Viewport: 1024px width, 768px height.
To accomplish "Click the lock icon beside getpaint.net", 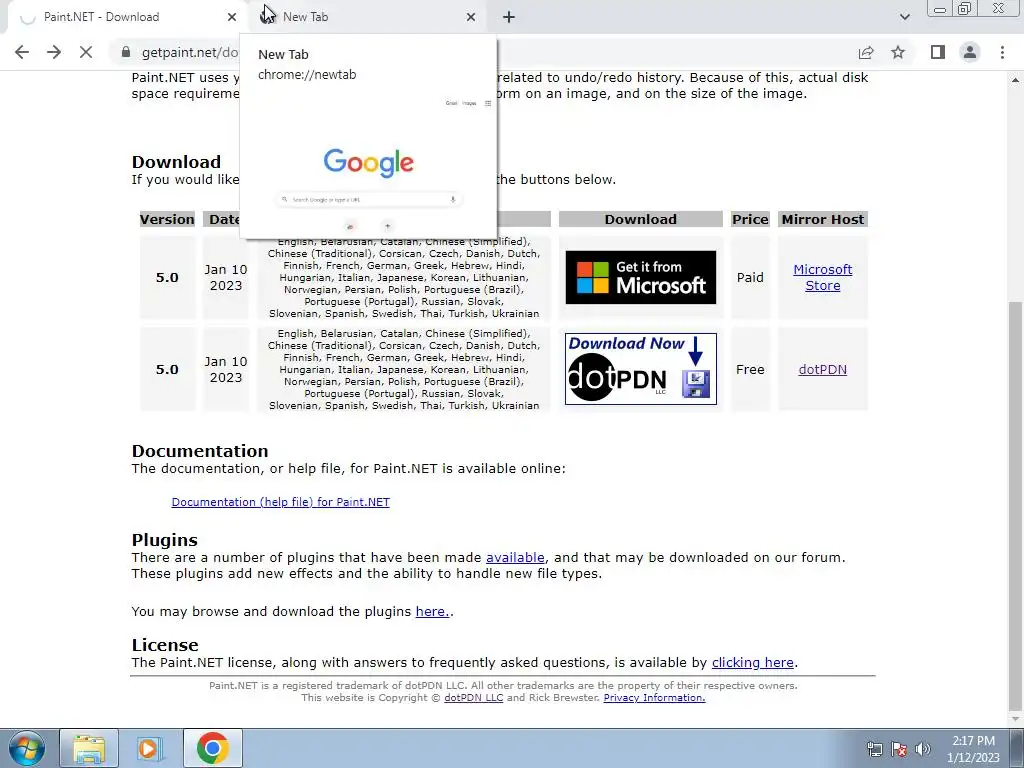I will point(125,52).
